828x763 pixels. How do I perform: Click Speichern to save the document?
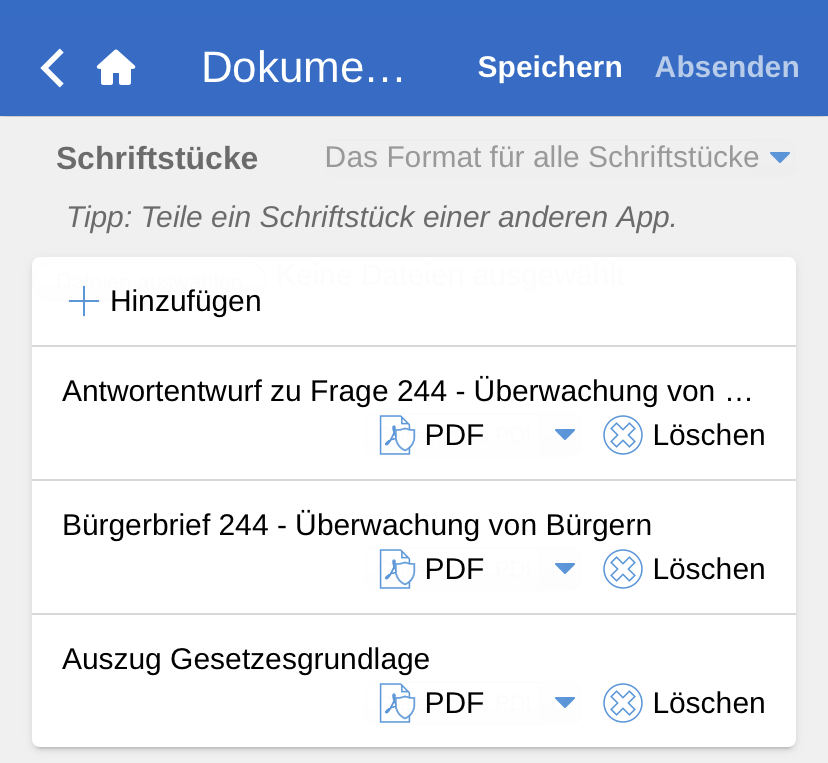point(550,67)
